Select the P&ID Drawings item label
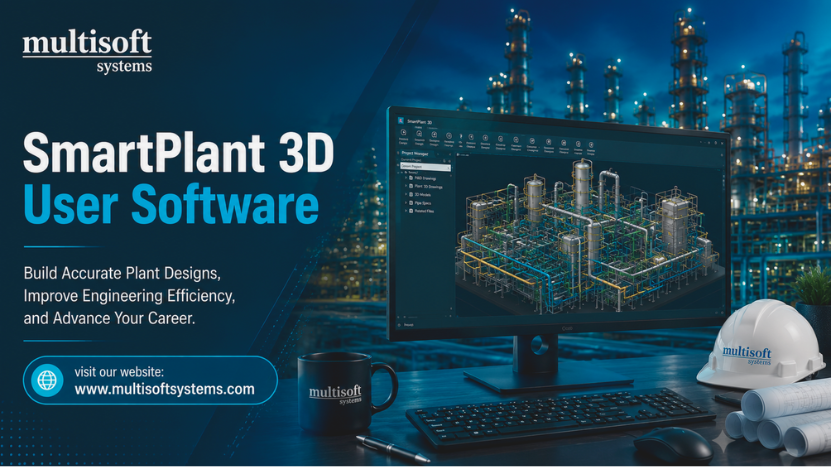This screenshot has width=831, height=467. tap(426, 178)
